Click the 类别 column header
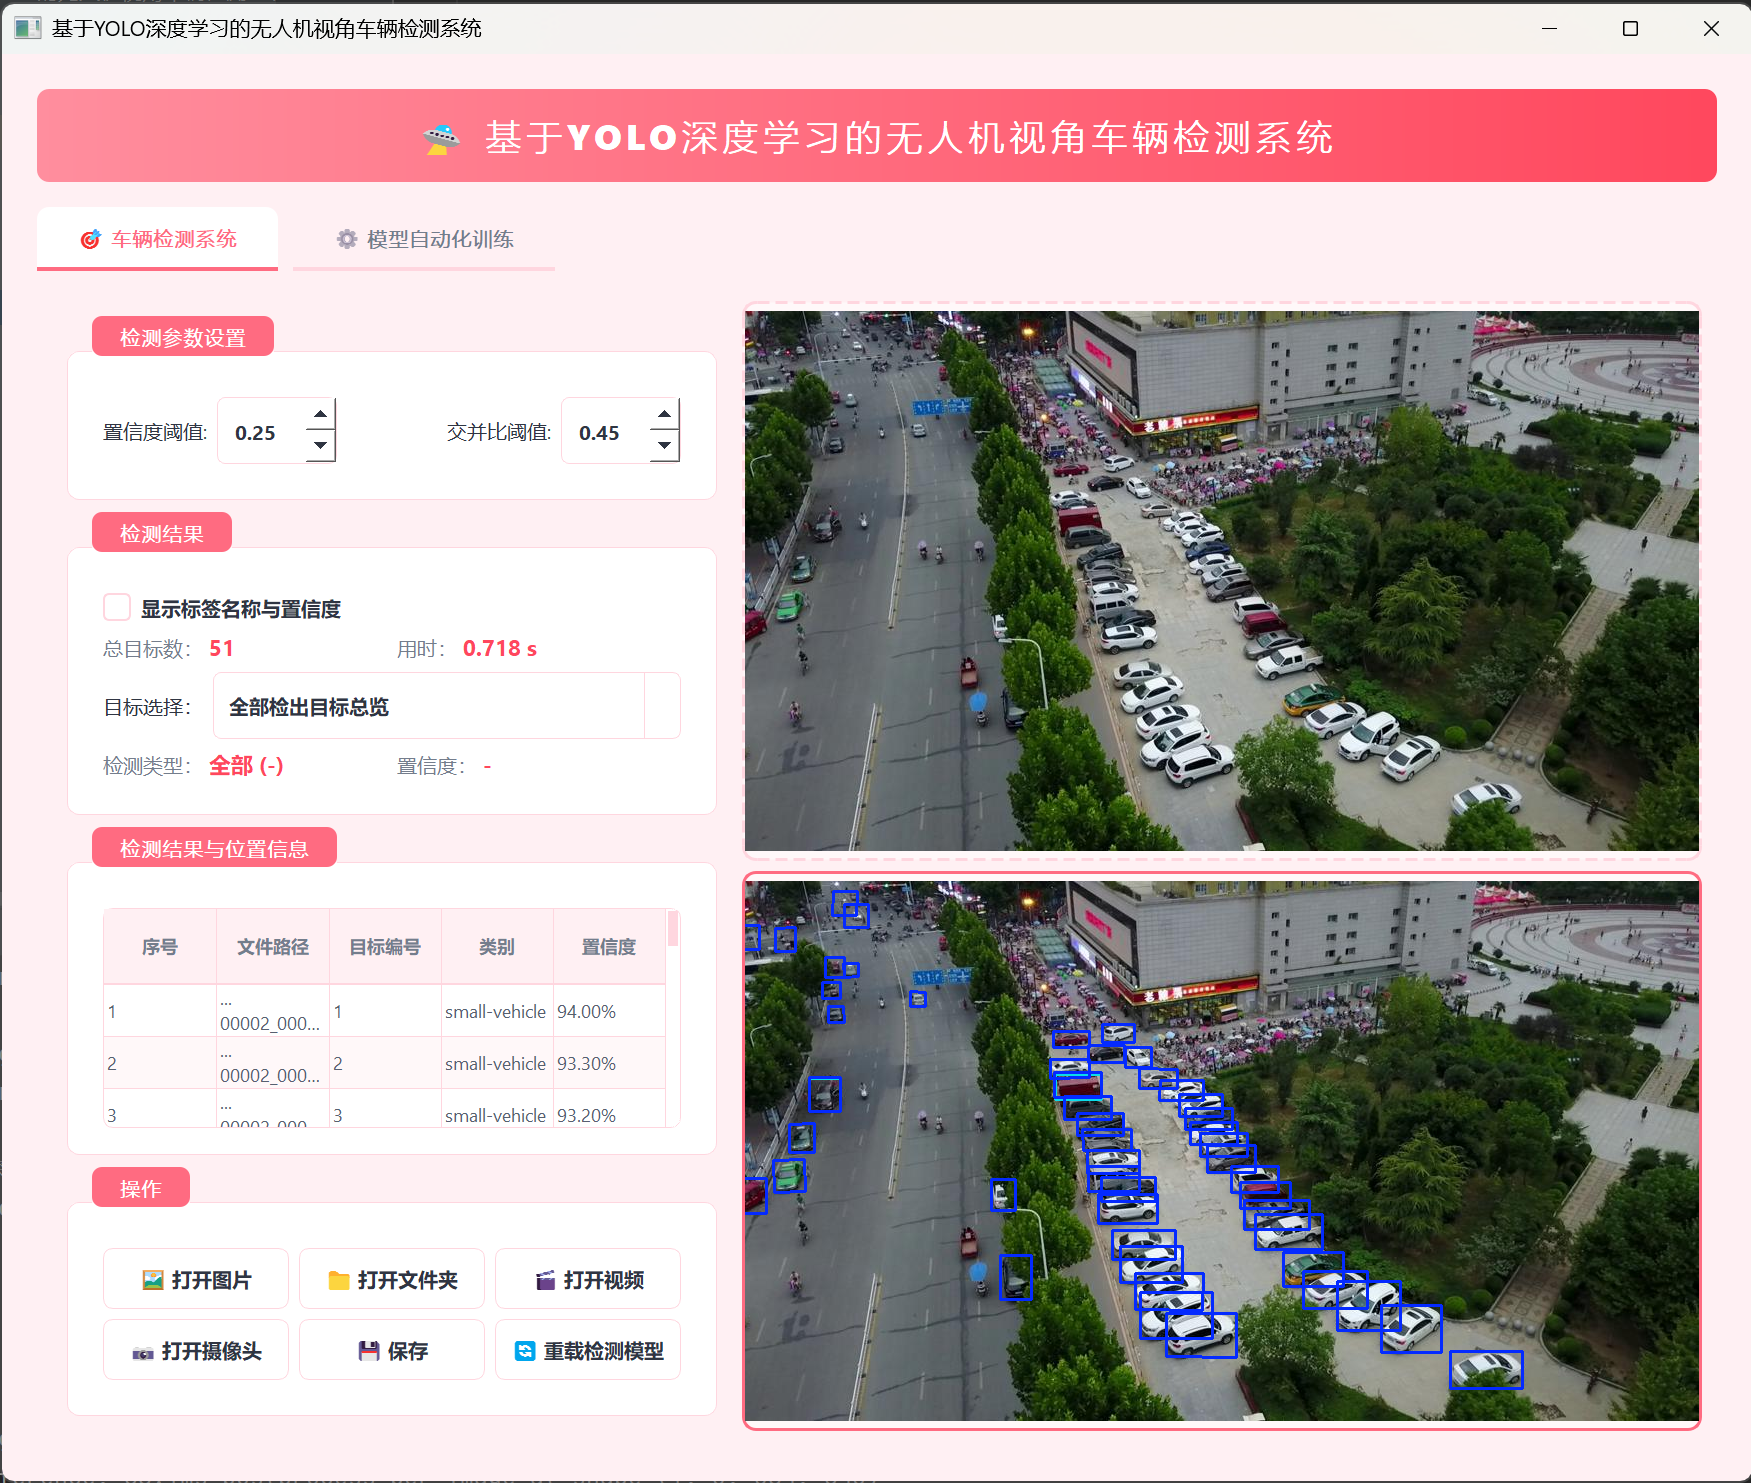The height and width of the screenshot is (1483, 1751). point(497,946)
